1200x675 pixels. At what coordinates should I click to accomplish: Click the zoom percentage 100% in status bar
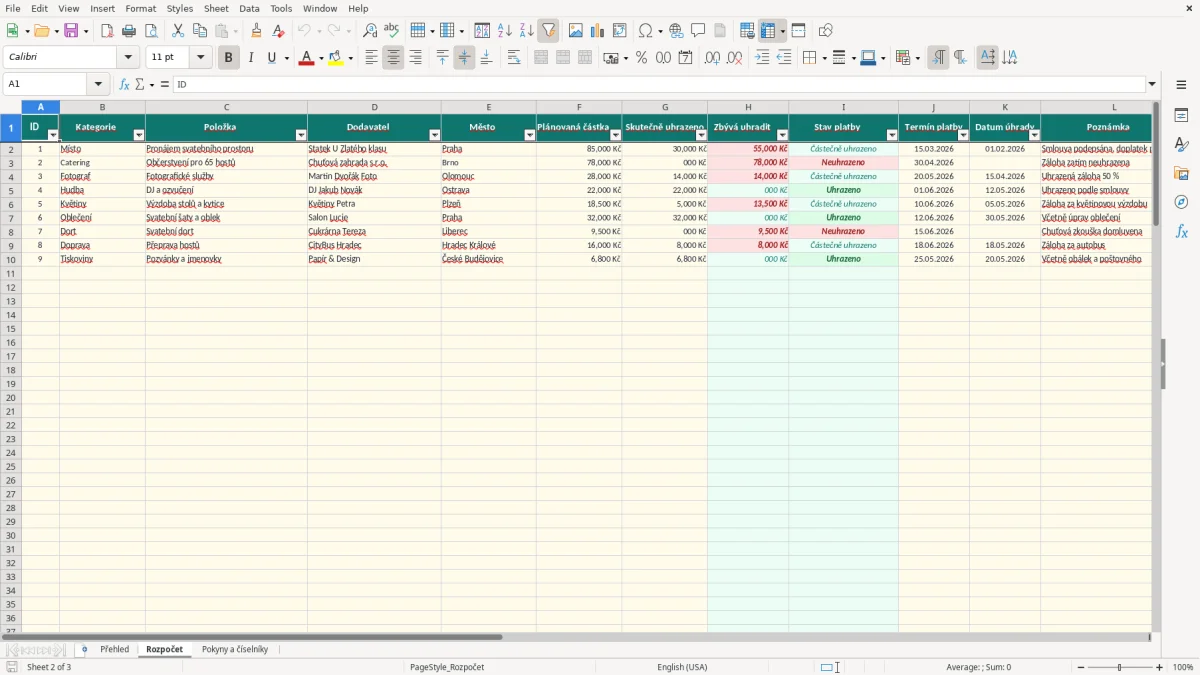coord(1183,667)
